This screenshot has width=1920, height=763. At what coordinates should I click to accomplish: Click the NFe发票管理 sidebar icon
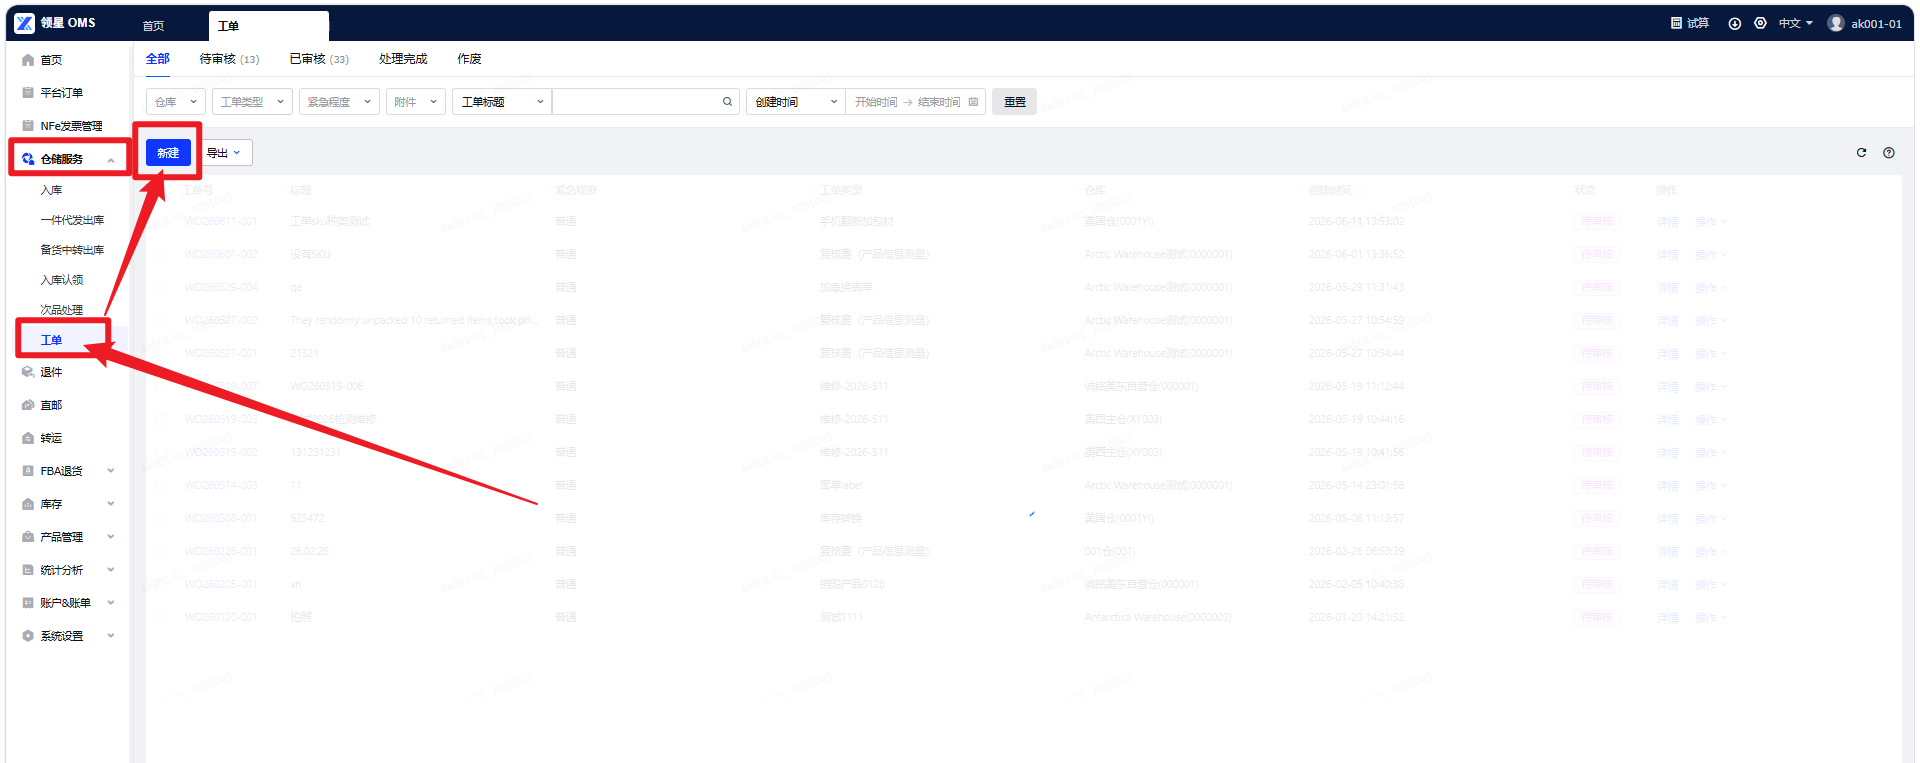click(28, 126)
